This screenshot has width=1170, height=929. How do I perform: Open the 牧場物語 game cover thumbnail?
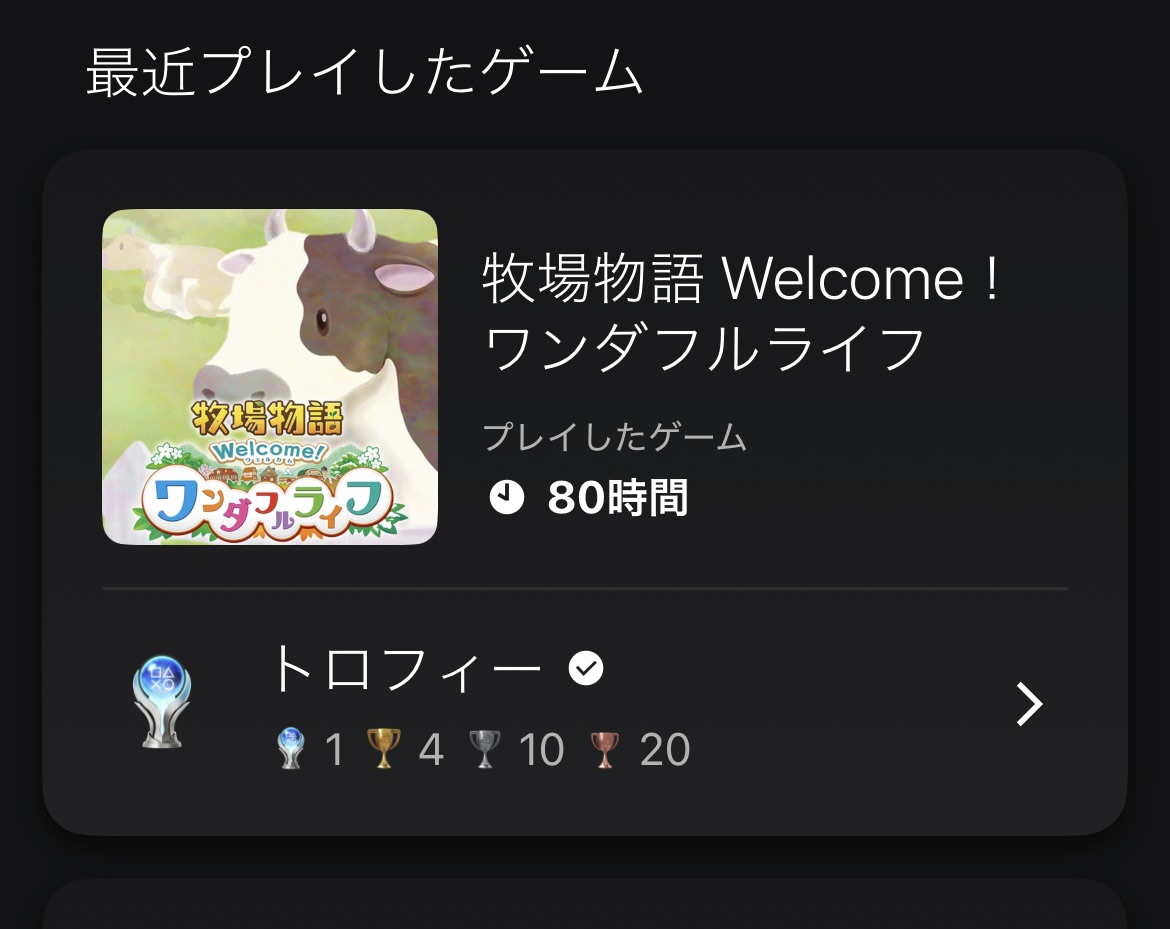coord(269,377)
